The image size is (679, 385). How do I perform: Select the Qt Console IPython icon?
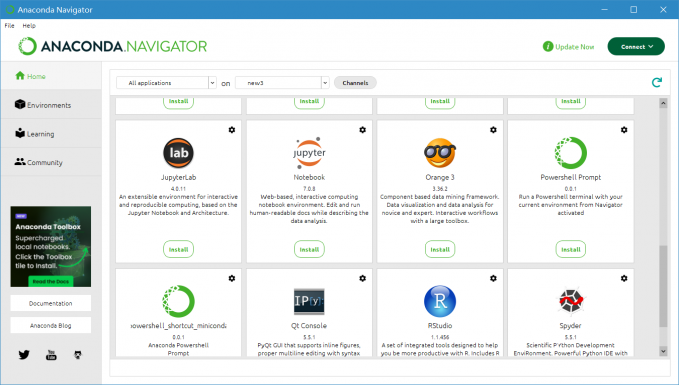pos(309,301)
